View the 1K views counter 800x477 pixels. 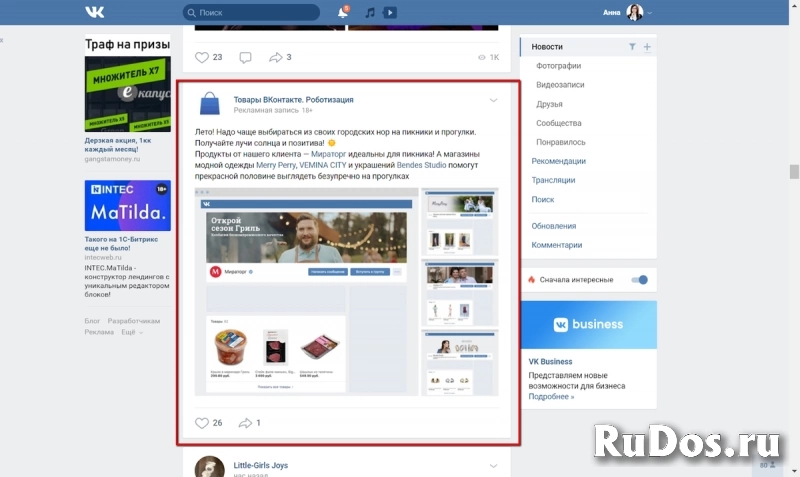coord(488,57)
